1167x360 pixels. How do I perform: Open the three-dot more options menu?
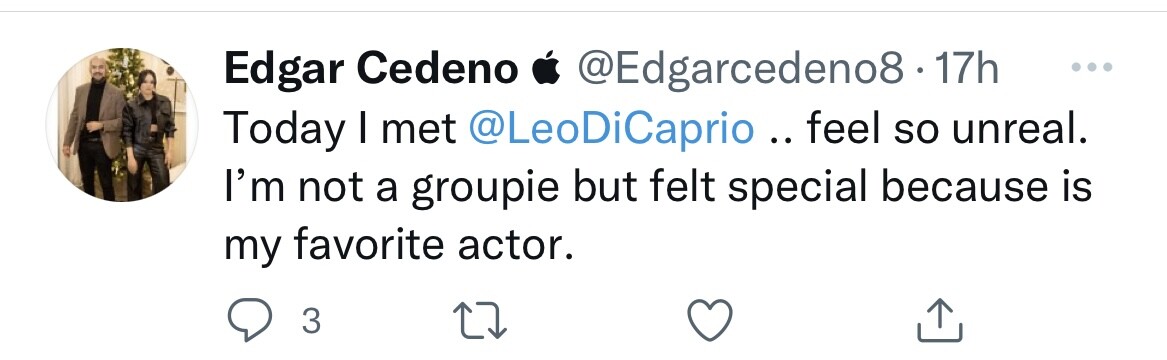click(x=1092, y=68)
